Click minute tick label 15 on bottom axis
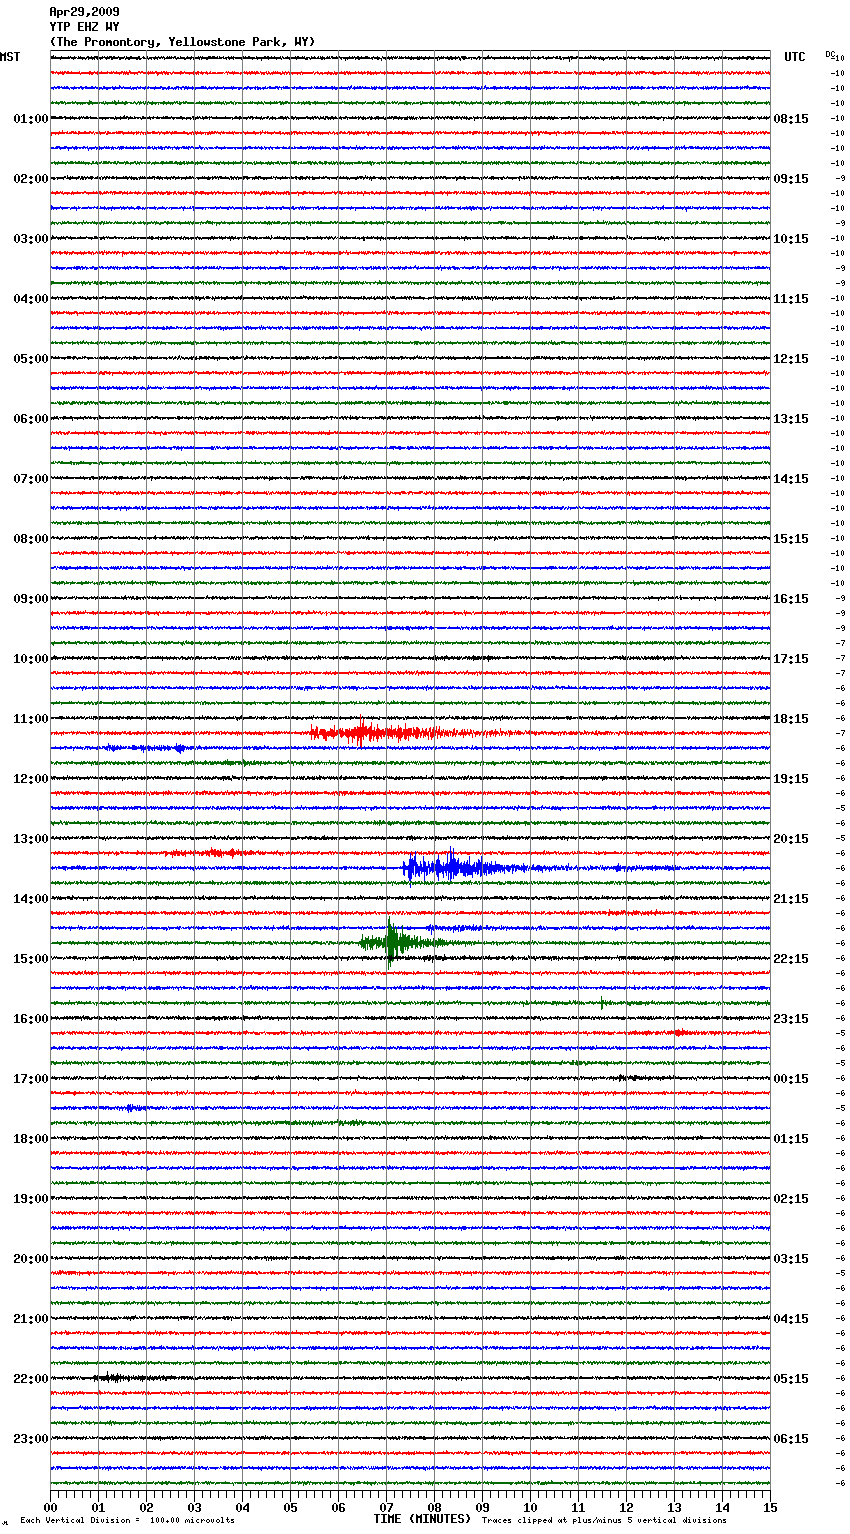 (770, 1507)
